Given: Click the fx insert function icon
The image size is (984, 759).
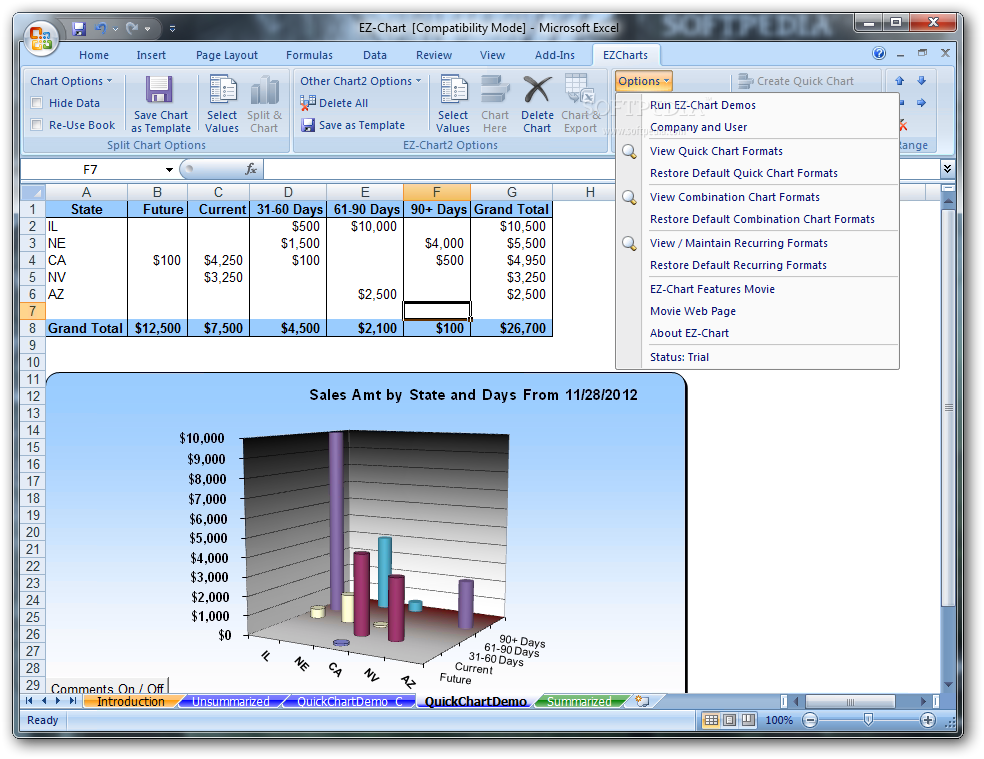Looking at the screenshot, I should coord(251,169).
